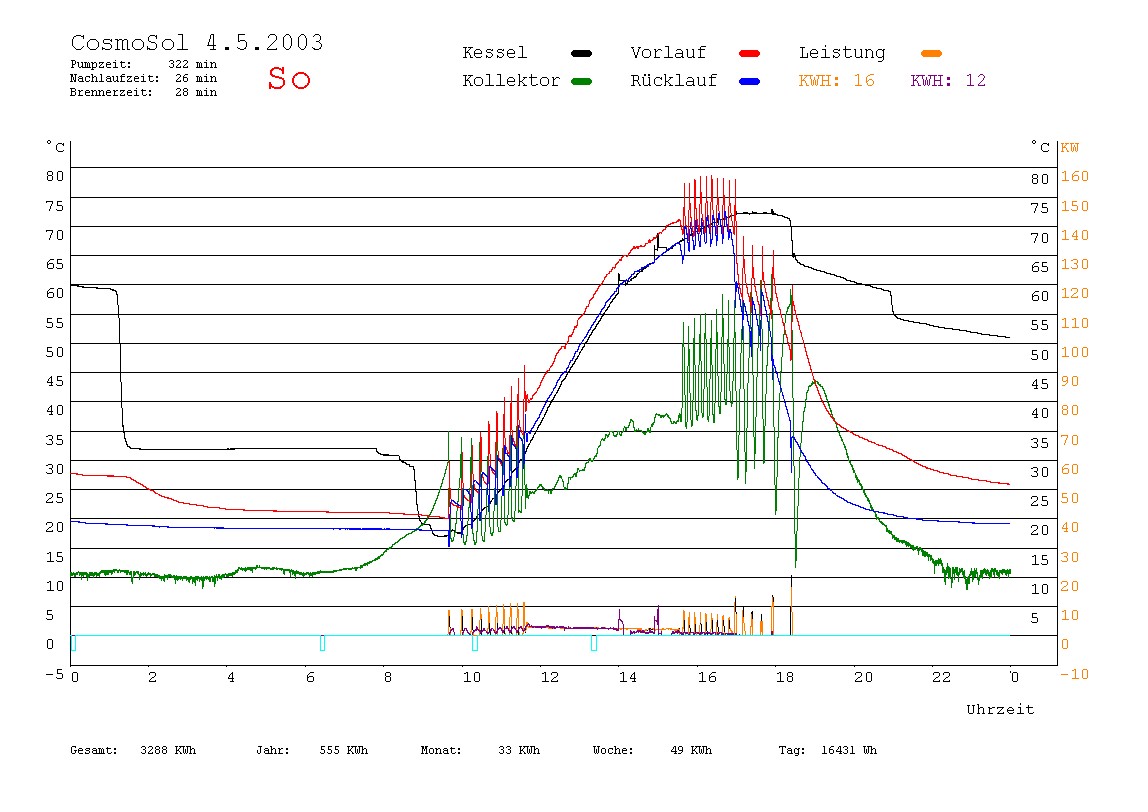Click the purple 'KWH: 12' value

[948, 81]
